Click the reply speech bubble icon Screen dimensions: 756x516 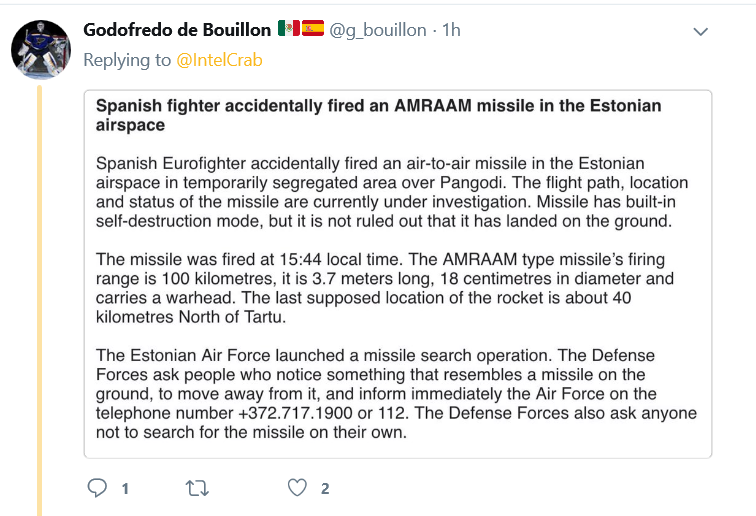97,488
